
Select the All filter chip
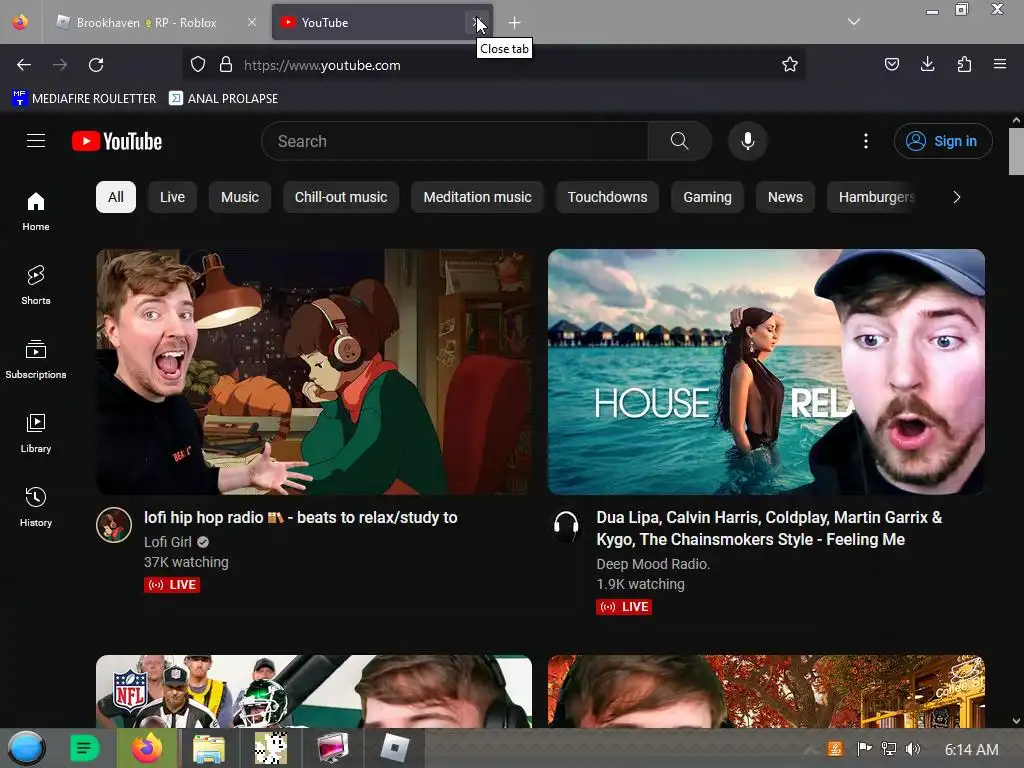tap(116, 197)
